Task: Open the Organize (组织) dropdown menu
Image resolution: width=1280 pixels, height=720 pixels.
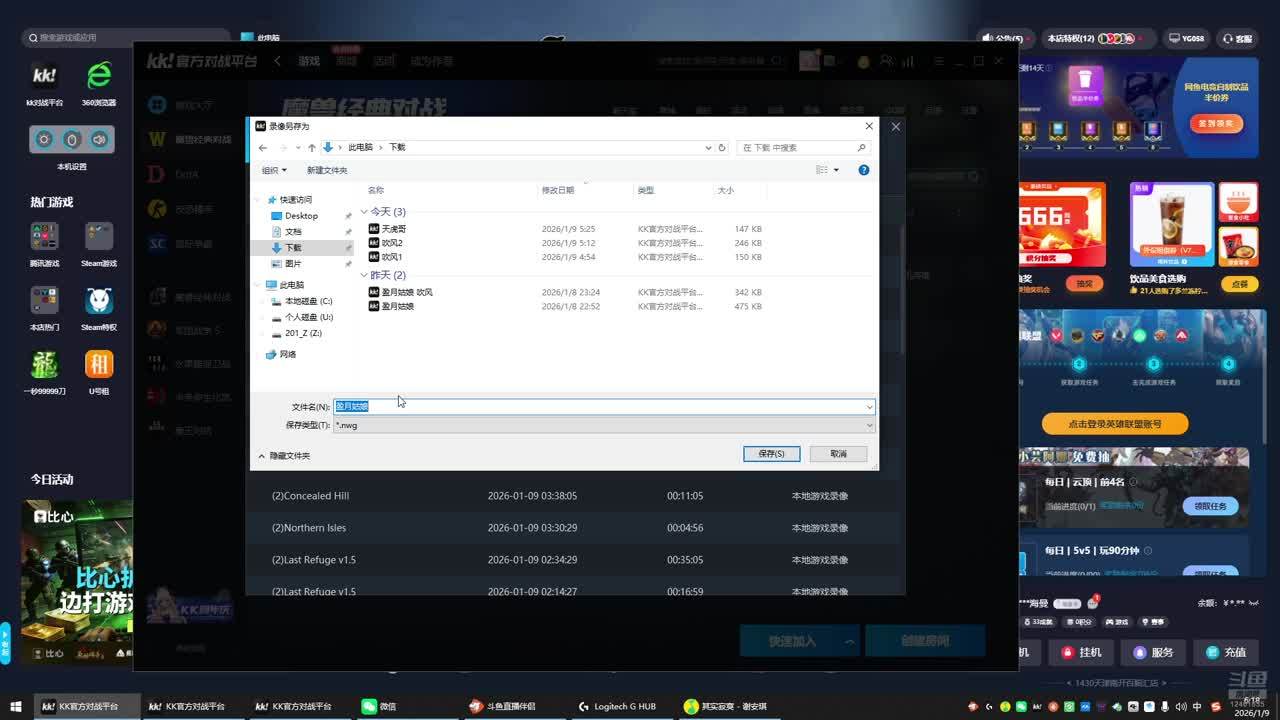Action: [x=274, y=170]
